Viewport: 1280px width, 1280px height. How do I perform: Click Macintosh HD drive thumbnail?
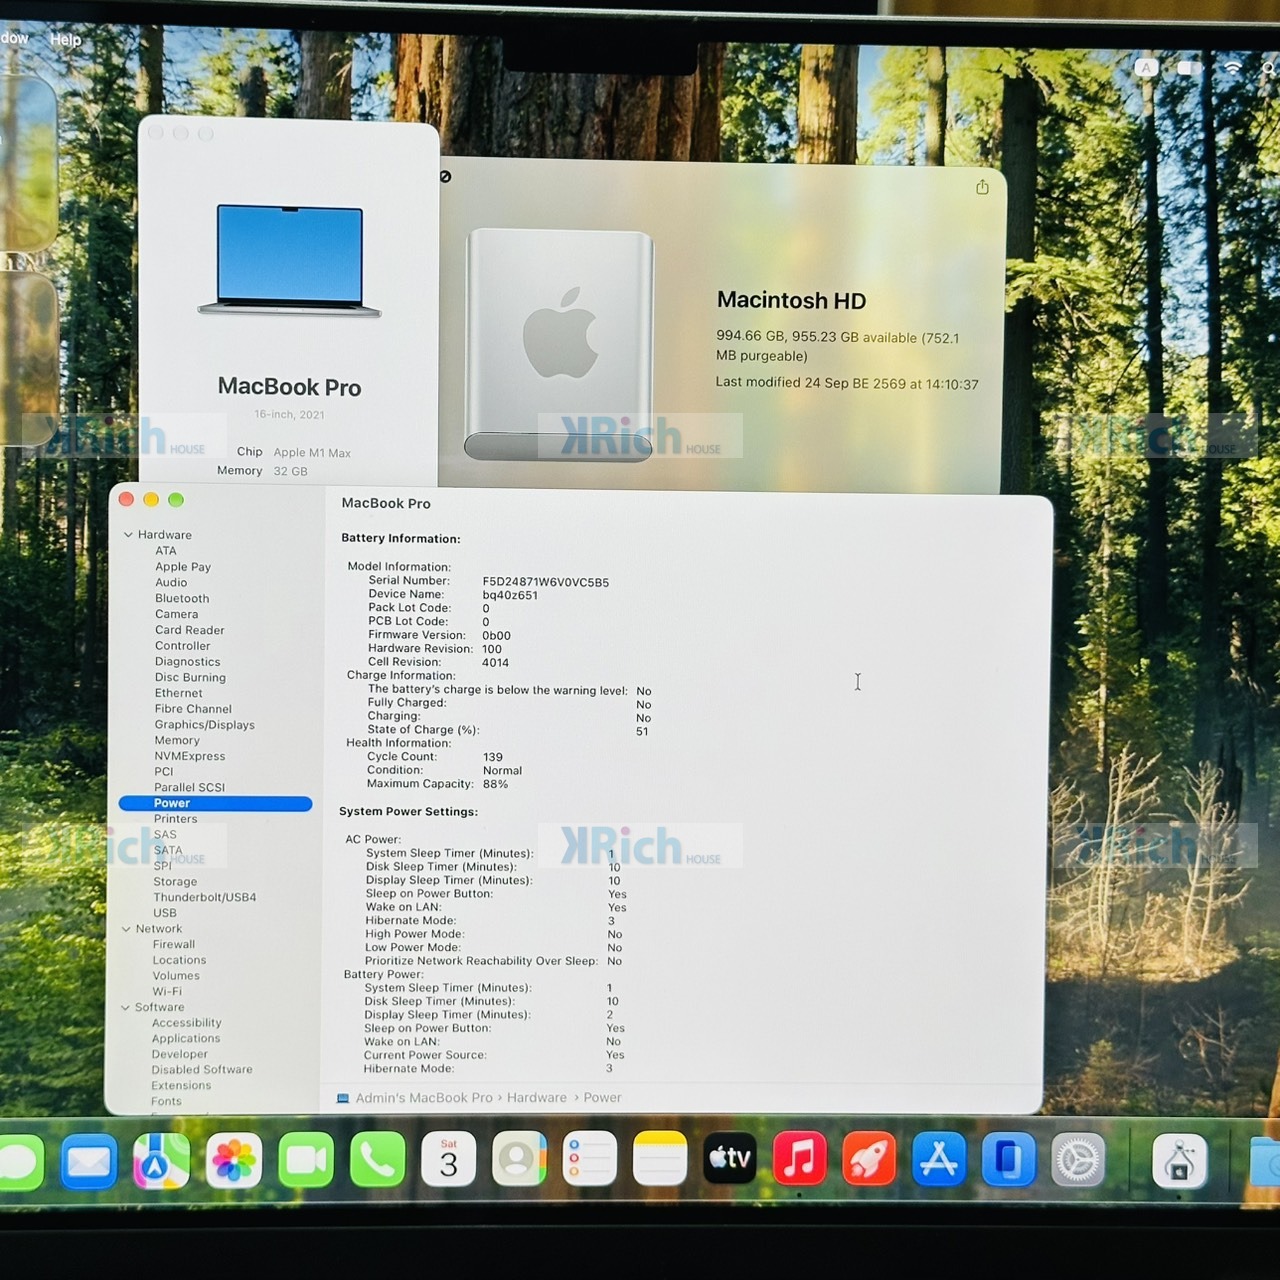coord(560,344)
